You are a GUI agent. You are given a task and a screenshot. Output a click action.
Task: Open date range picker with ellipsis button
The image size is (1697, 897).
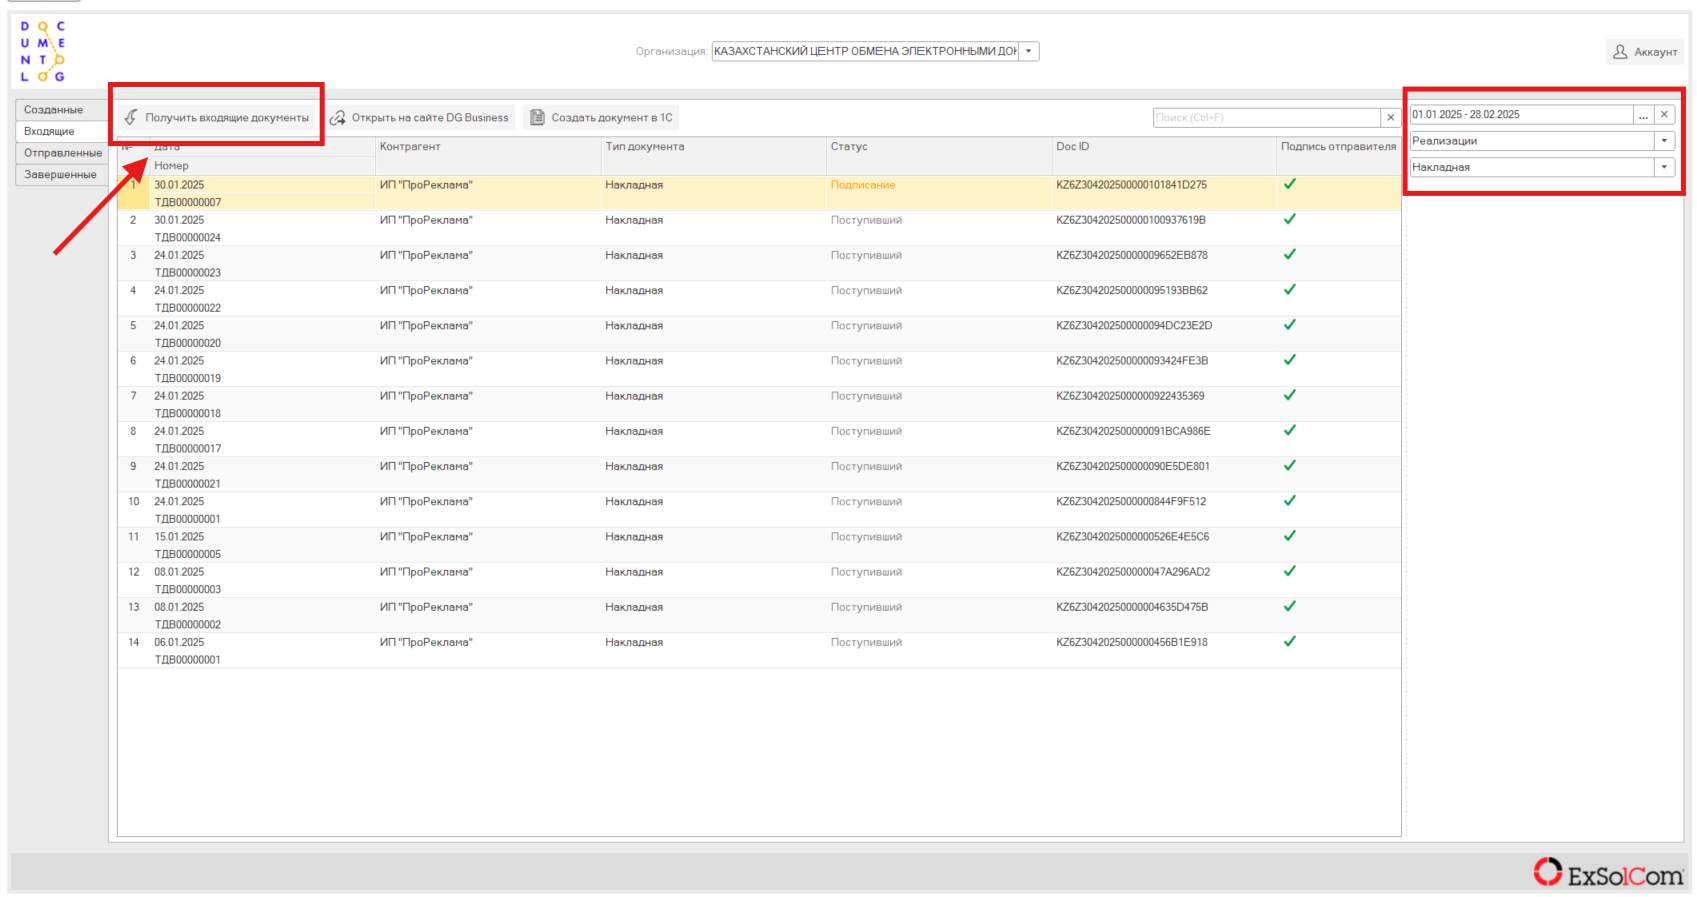[1643, 115]
